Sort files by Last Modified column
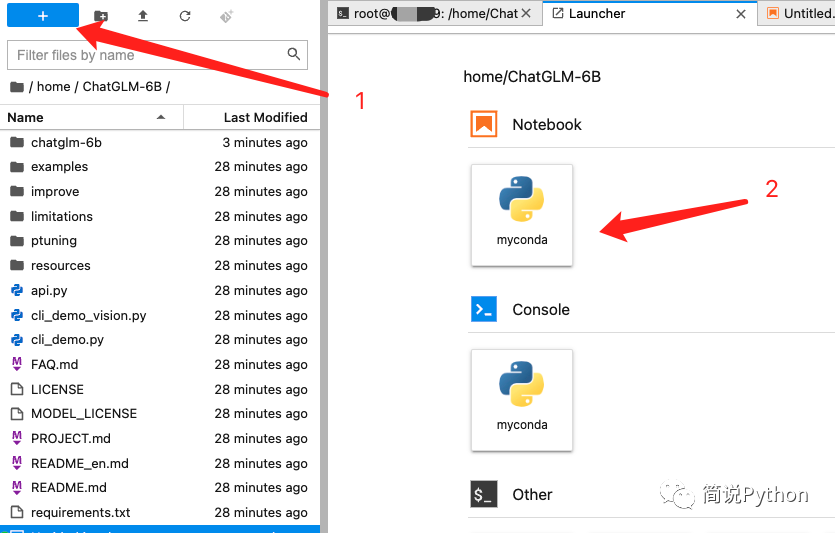The width and height of the screenshot is (835, 533). coord(265,117)
